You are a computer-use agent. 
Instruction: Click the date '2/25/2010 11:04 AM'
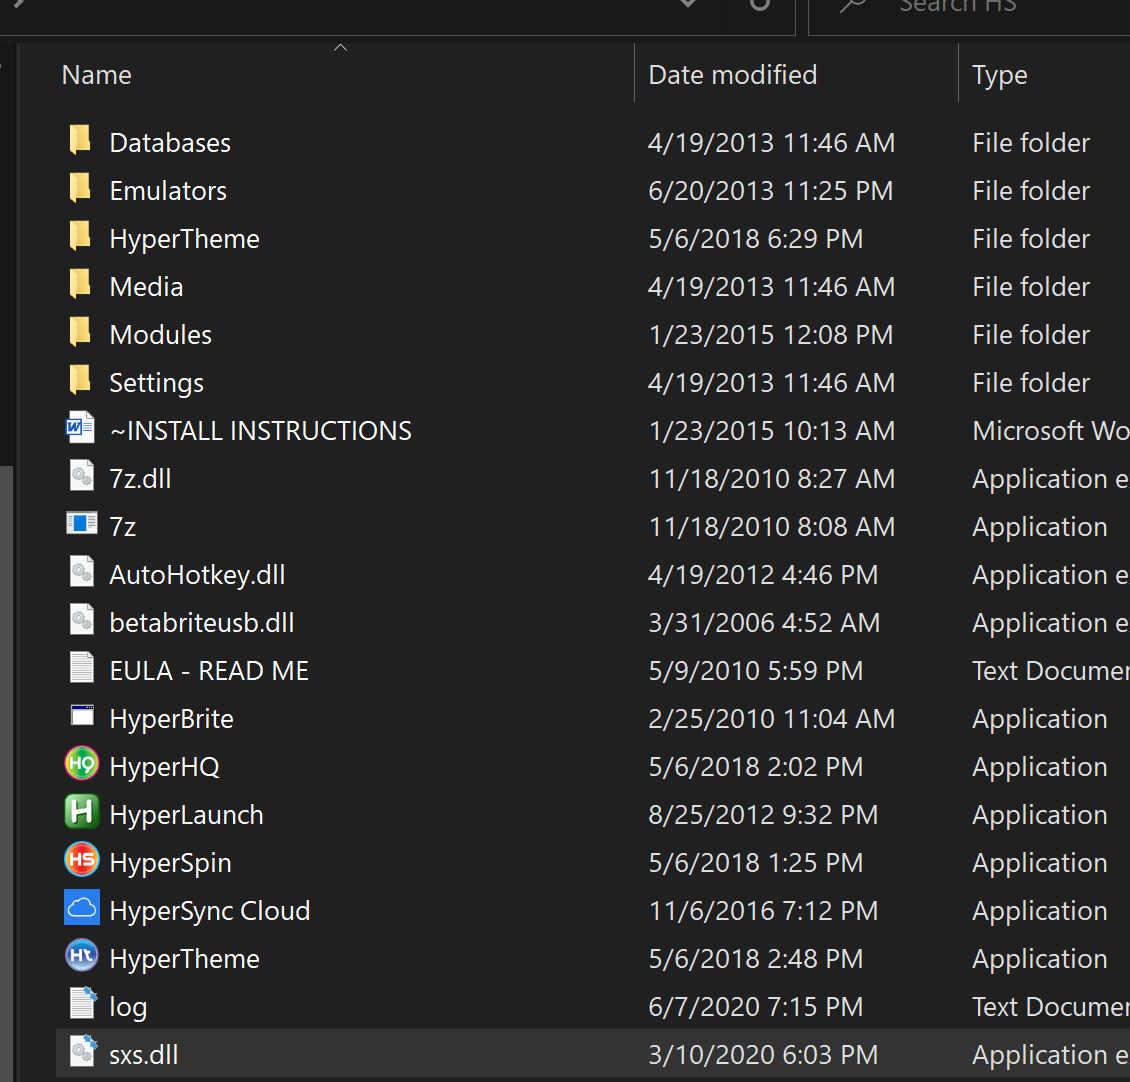[x=771, y=719]
